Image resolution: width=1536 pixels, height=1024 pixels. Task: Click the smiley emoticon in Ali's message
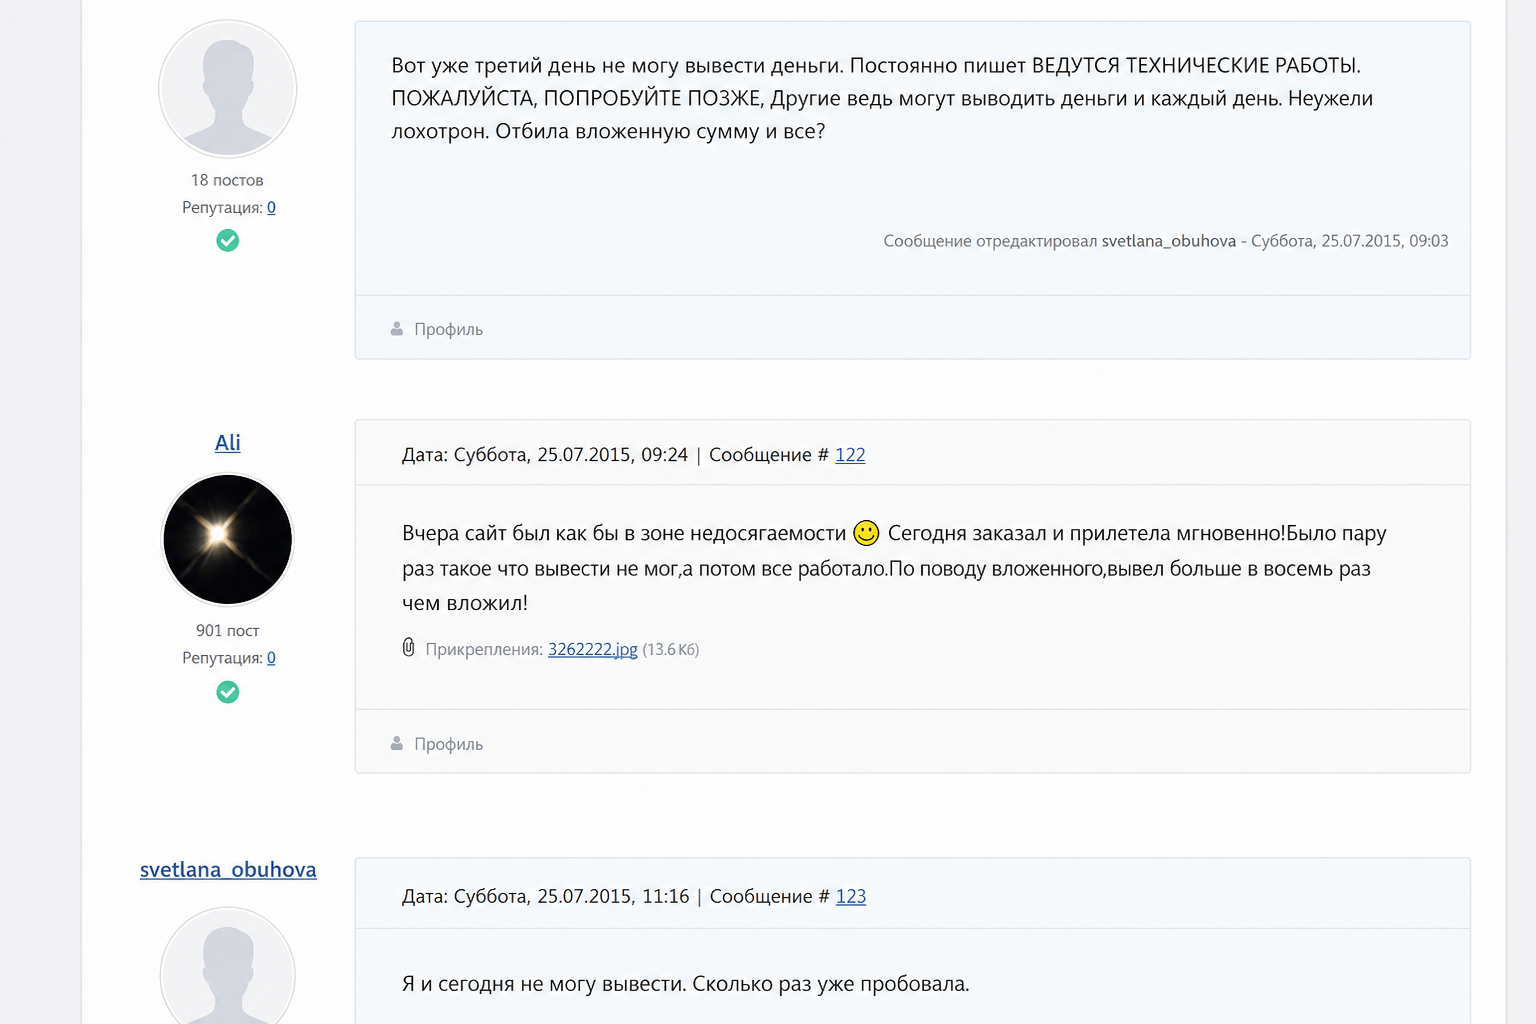(866, 534)
